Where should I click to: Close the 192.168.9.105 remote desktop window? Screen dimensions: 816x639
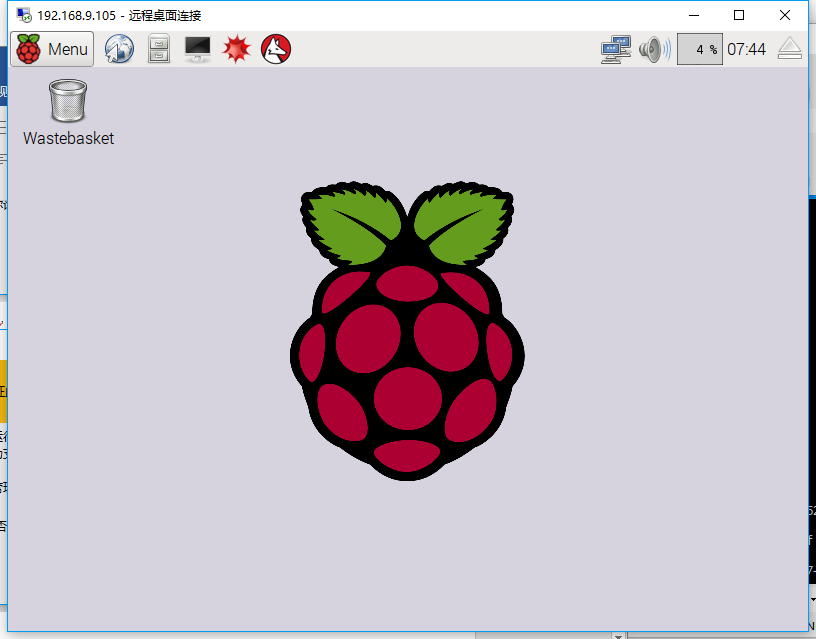pos(785,15)
